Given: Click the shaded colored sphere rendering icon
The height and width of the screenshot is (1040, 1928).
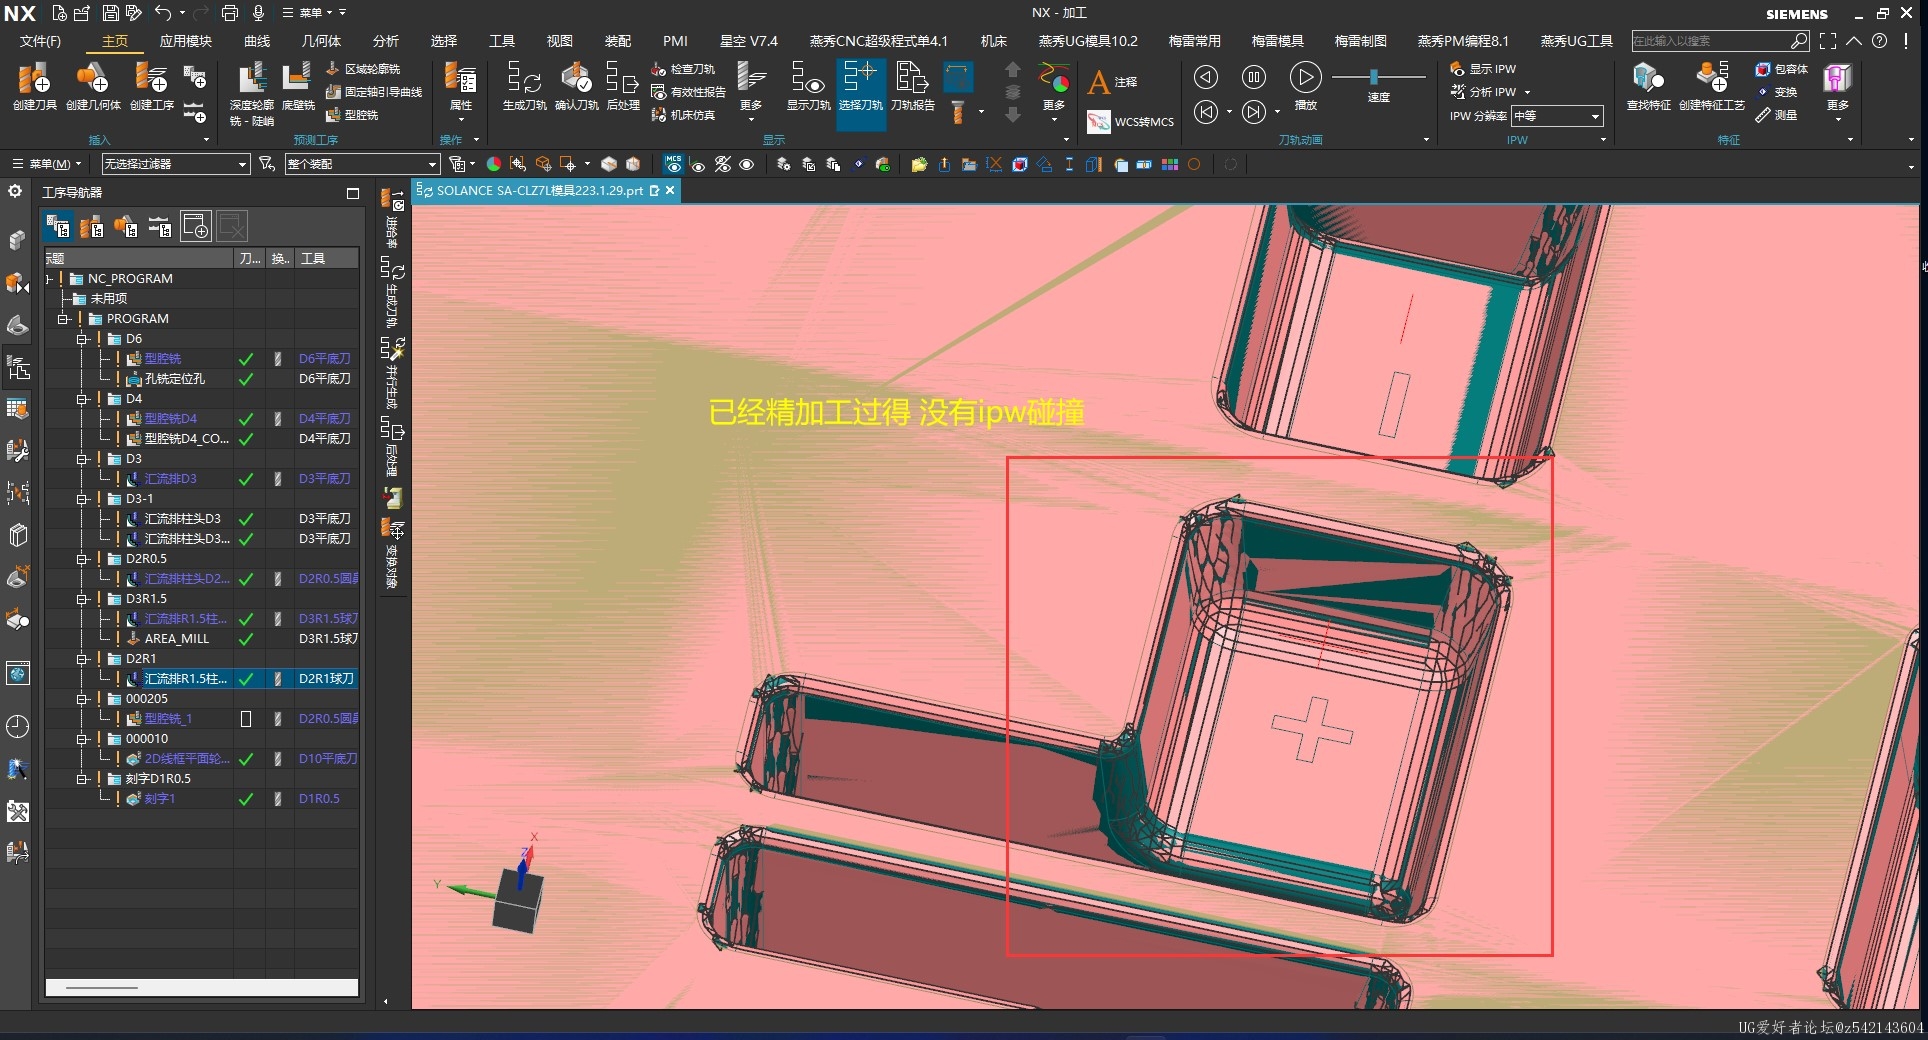Looking at the screenshot, I should (494, 164).
